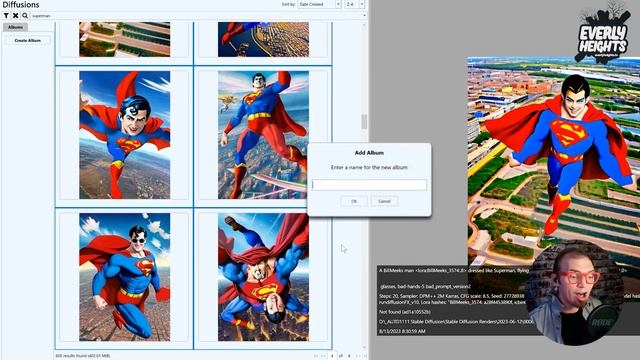Go to the previous results page
This screenshot has width=640, height=360.
coord(323,356)
